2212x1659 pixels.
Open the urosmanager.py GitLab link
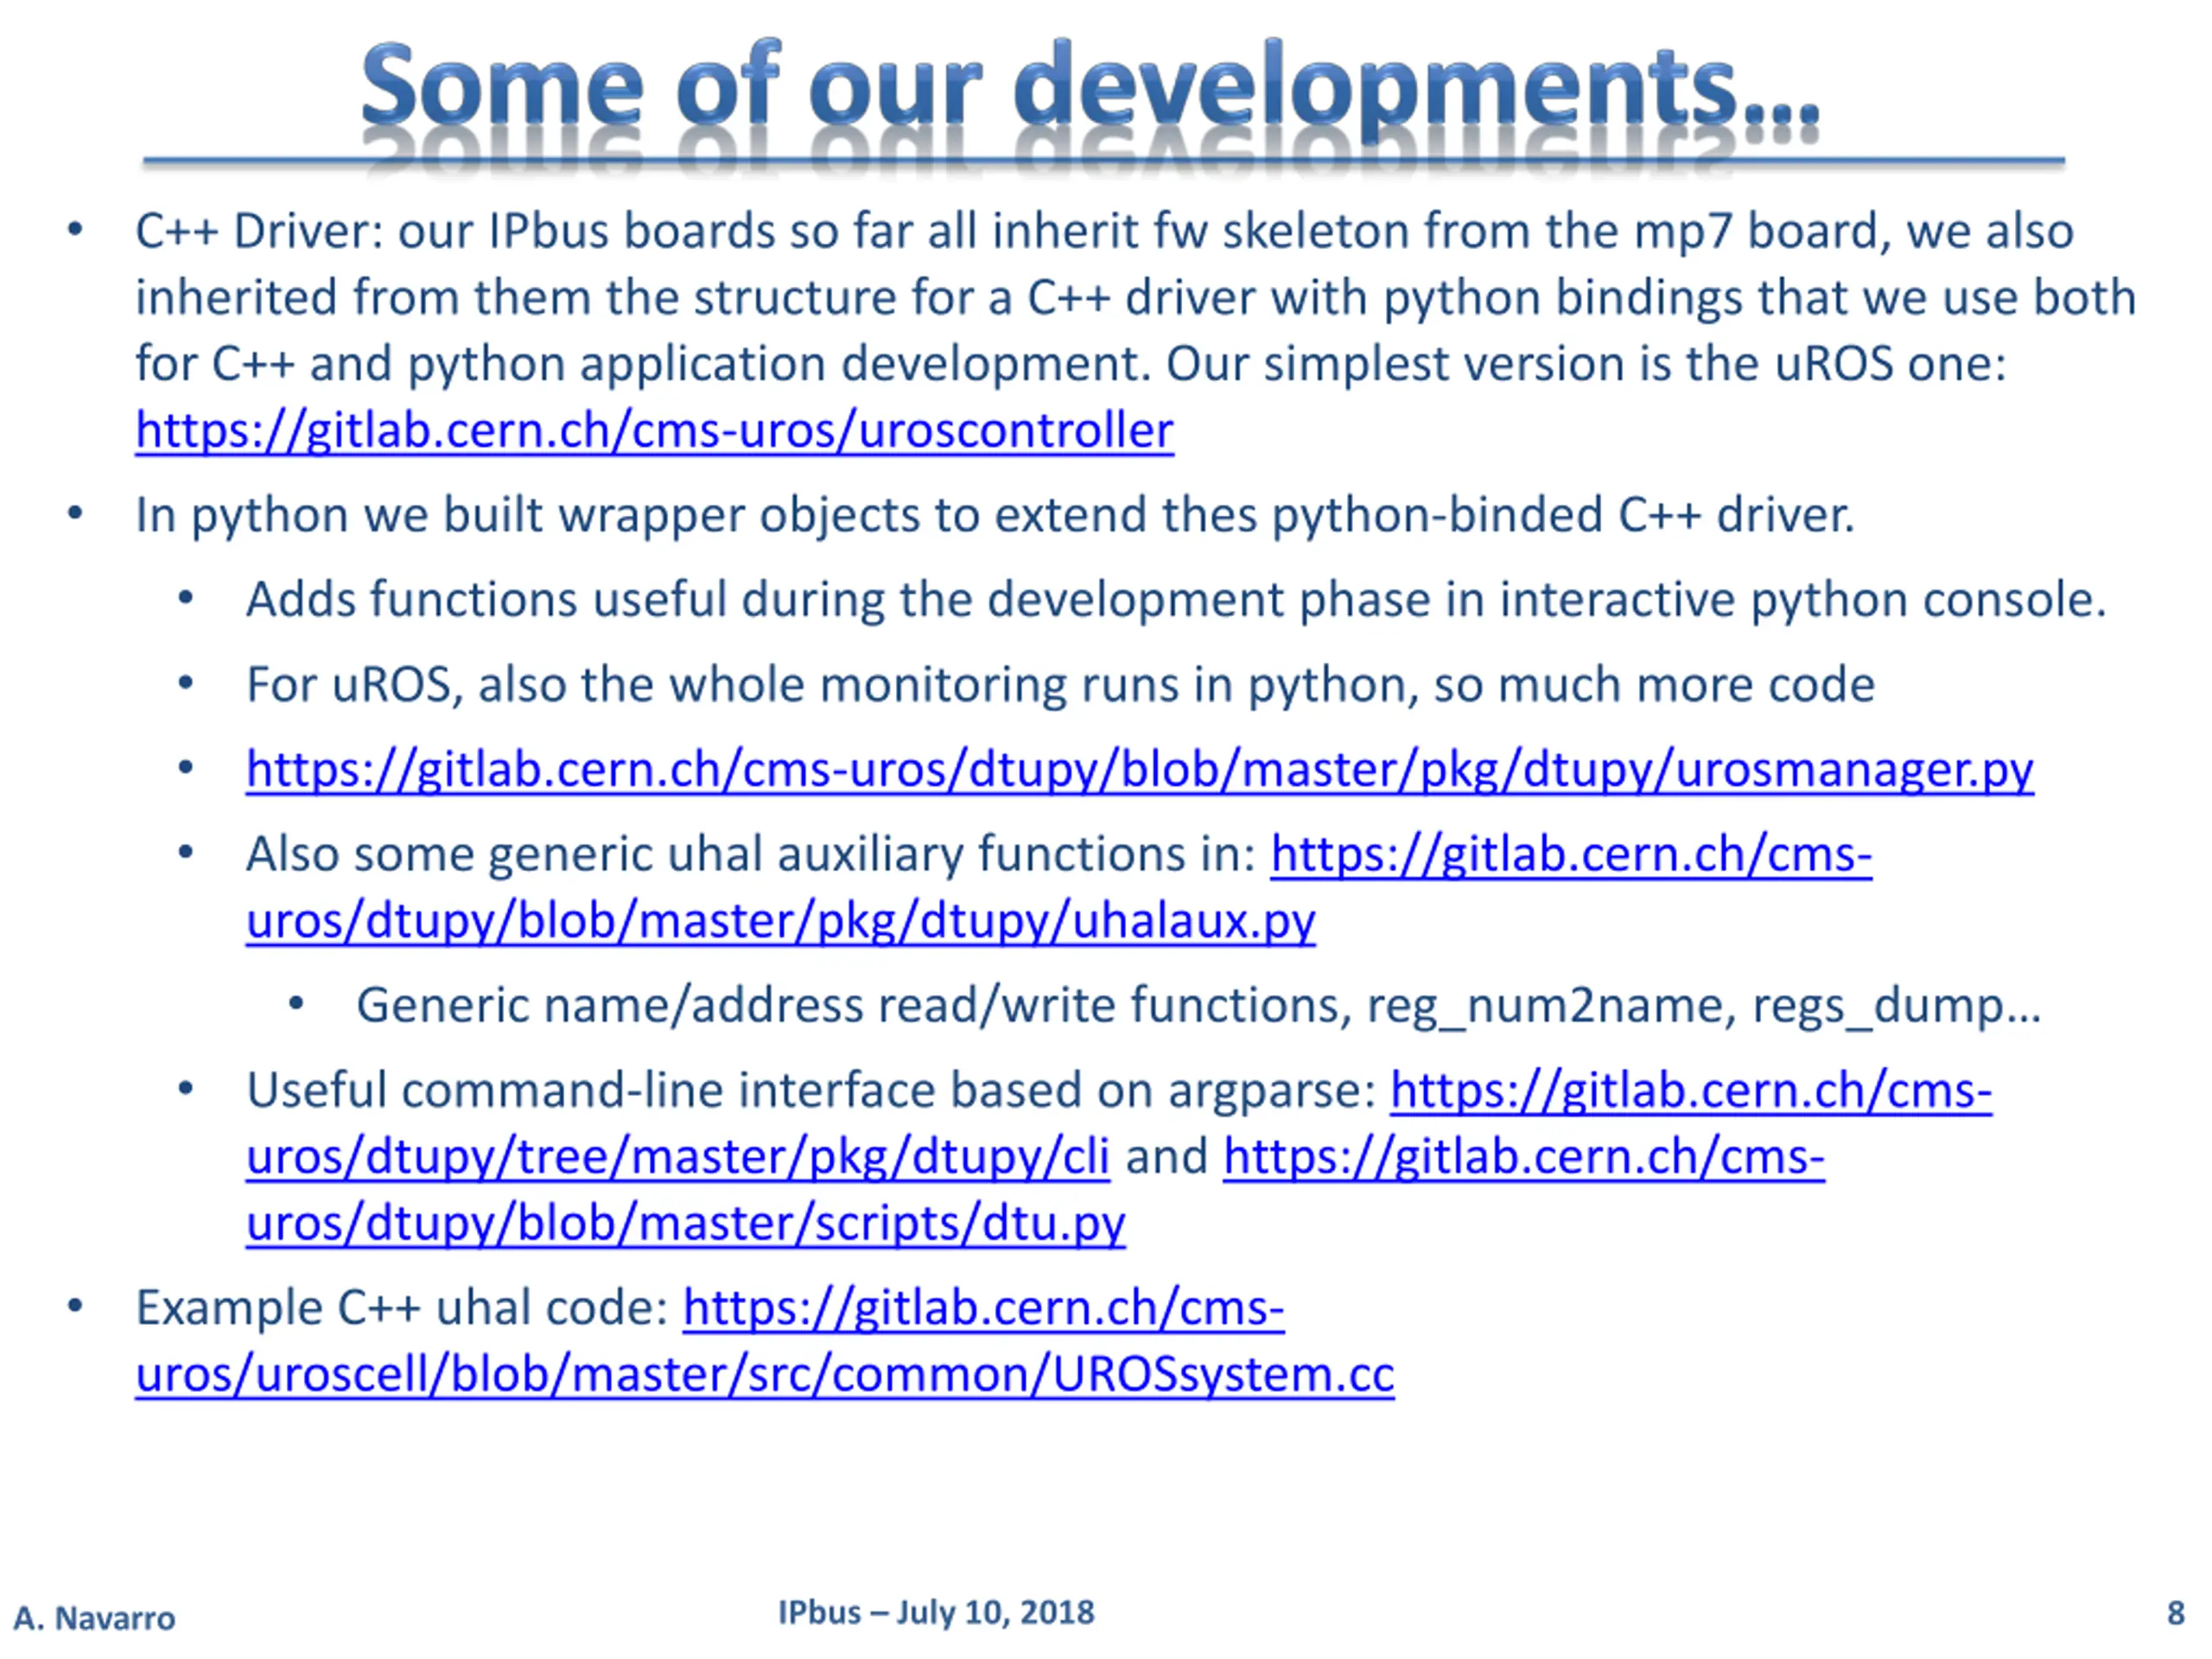tap(1139, 770)
